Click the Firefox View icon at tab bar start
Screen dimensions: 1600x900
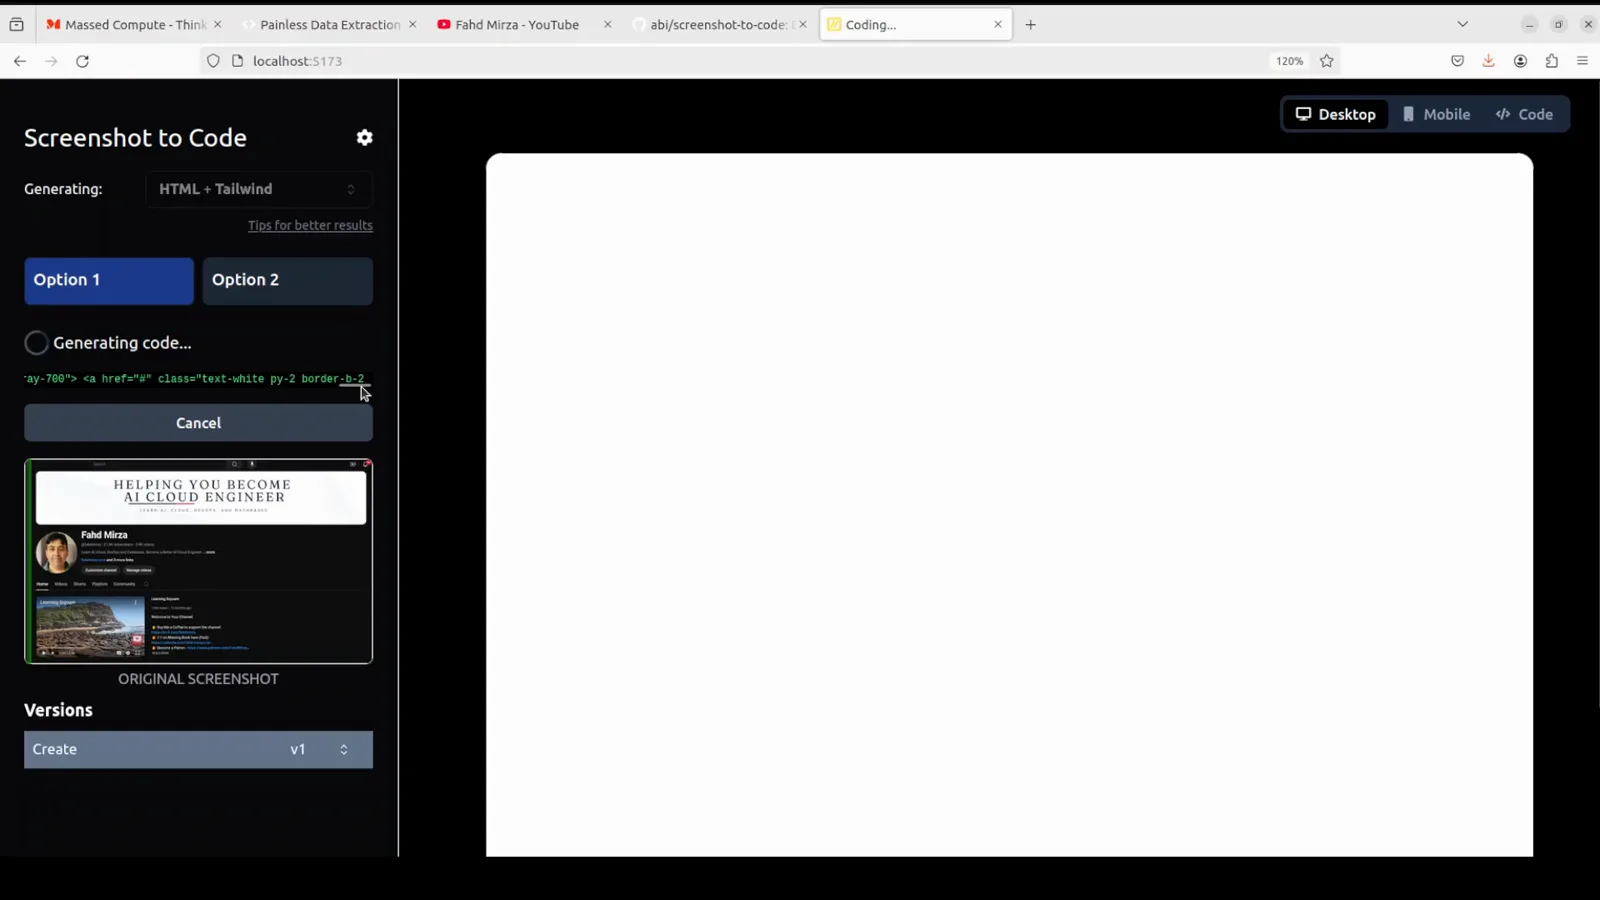(x=17, y=25)
